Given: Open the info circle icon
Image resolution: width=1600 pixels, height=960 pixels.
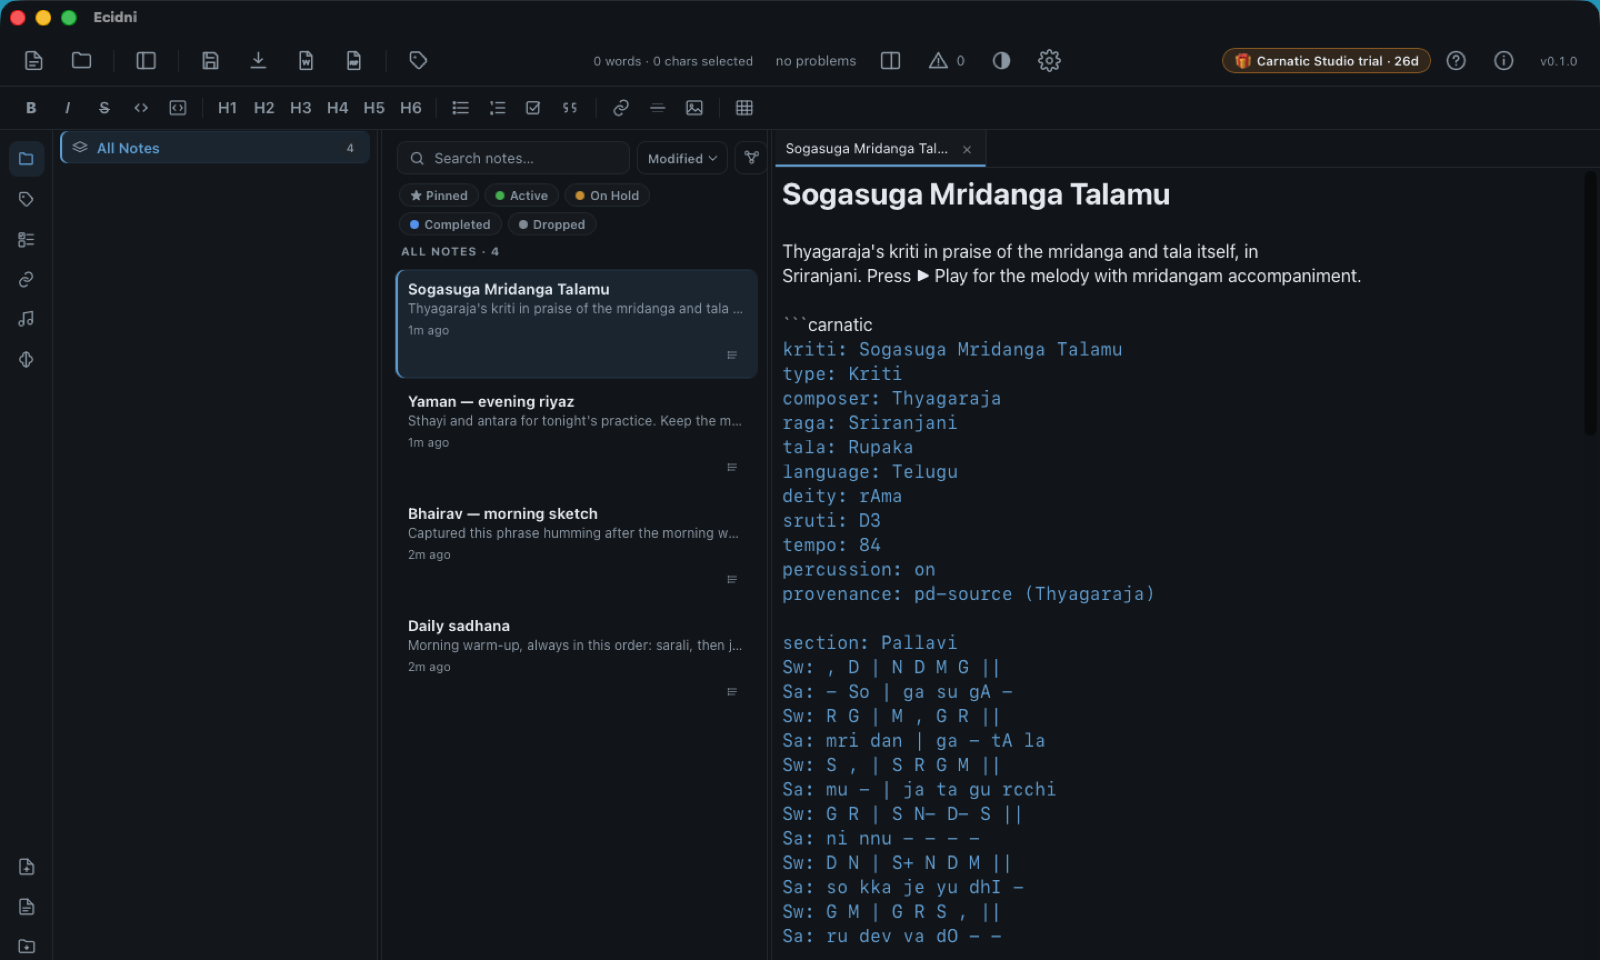Looking at the screenshot, I should click(1504, 61).
